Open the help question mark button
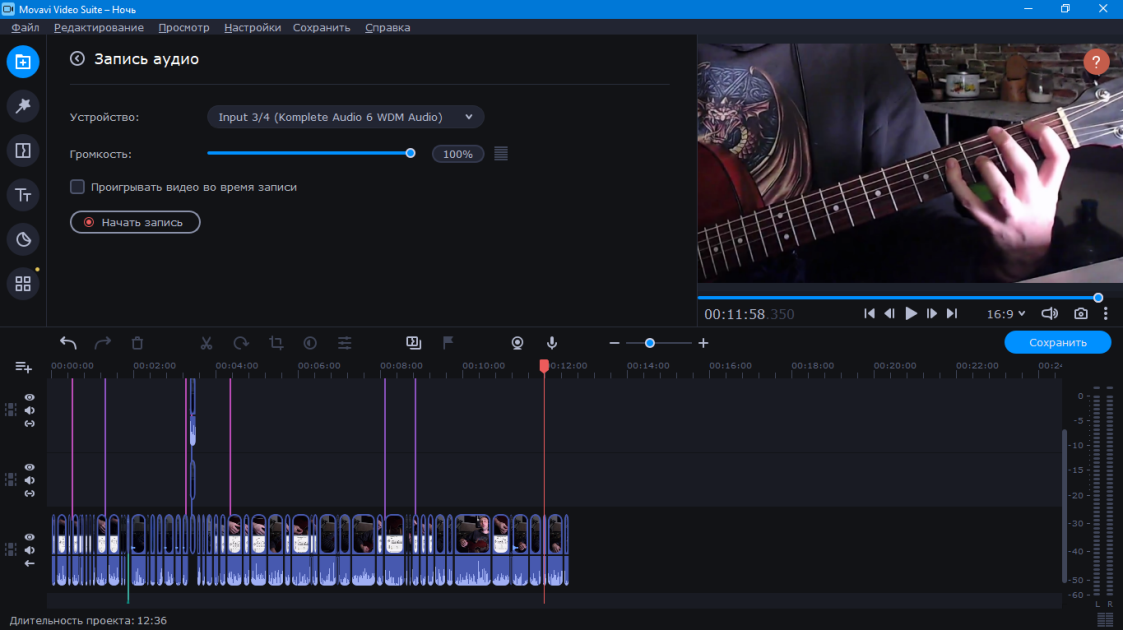 coord(1096,62)
